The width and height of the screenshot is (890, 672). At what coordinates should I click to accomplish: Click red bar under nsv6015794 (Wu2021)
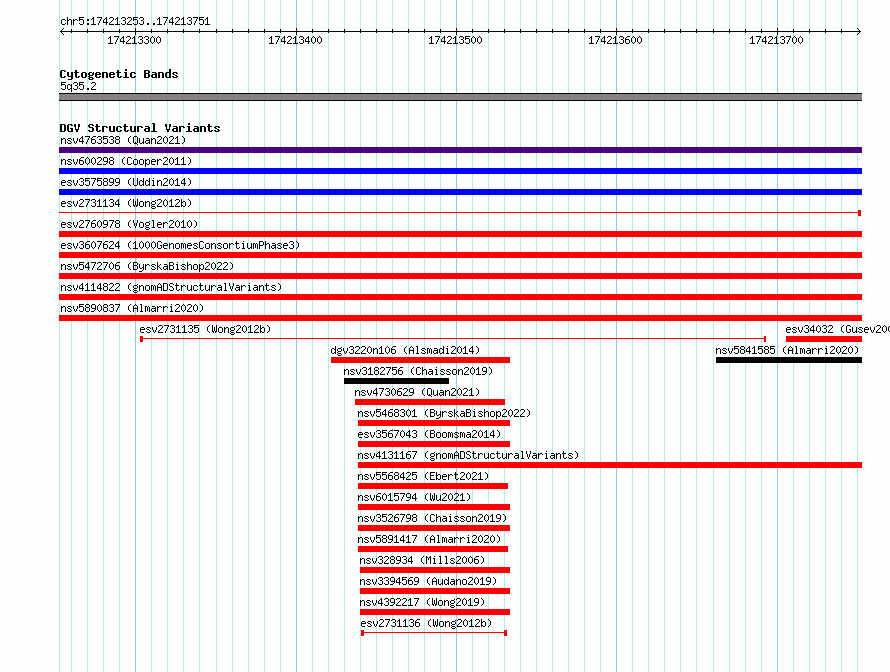pyautogui.click(x=434, y=507)
